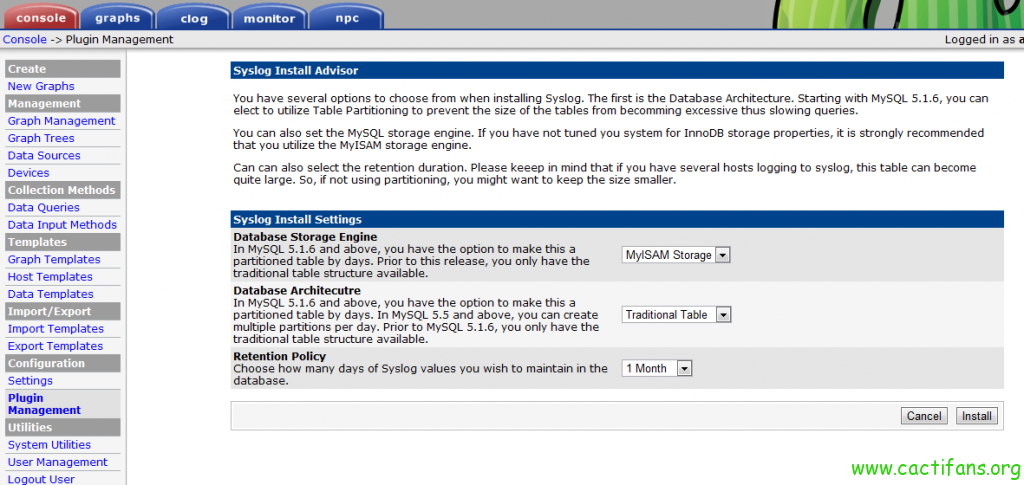Image resolution: width=1024 pixels, height=485 pixels.
Task: Go to Data Input Methods
Action: click(62, 225)
